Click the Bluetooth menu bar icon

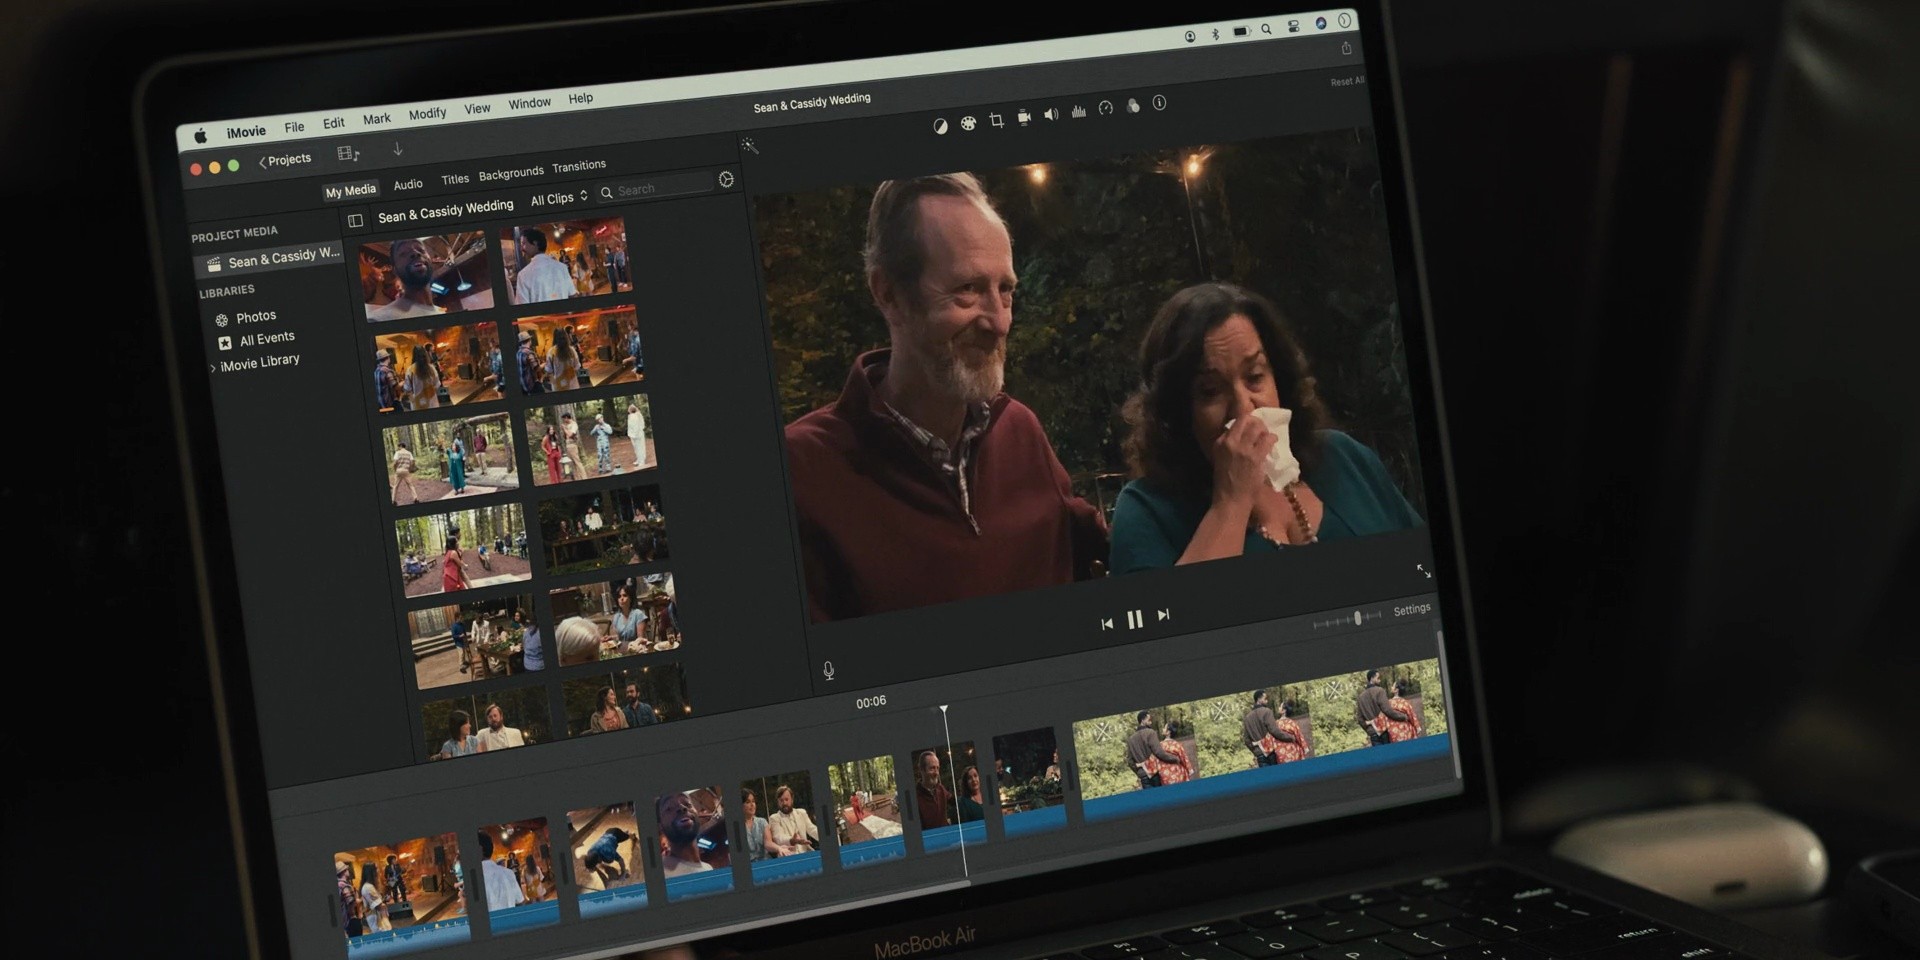[x=1215, y=34]
